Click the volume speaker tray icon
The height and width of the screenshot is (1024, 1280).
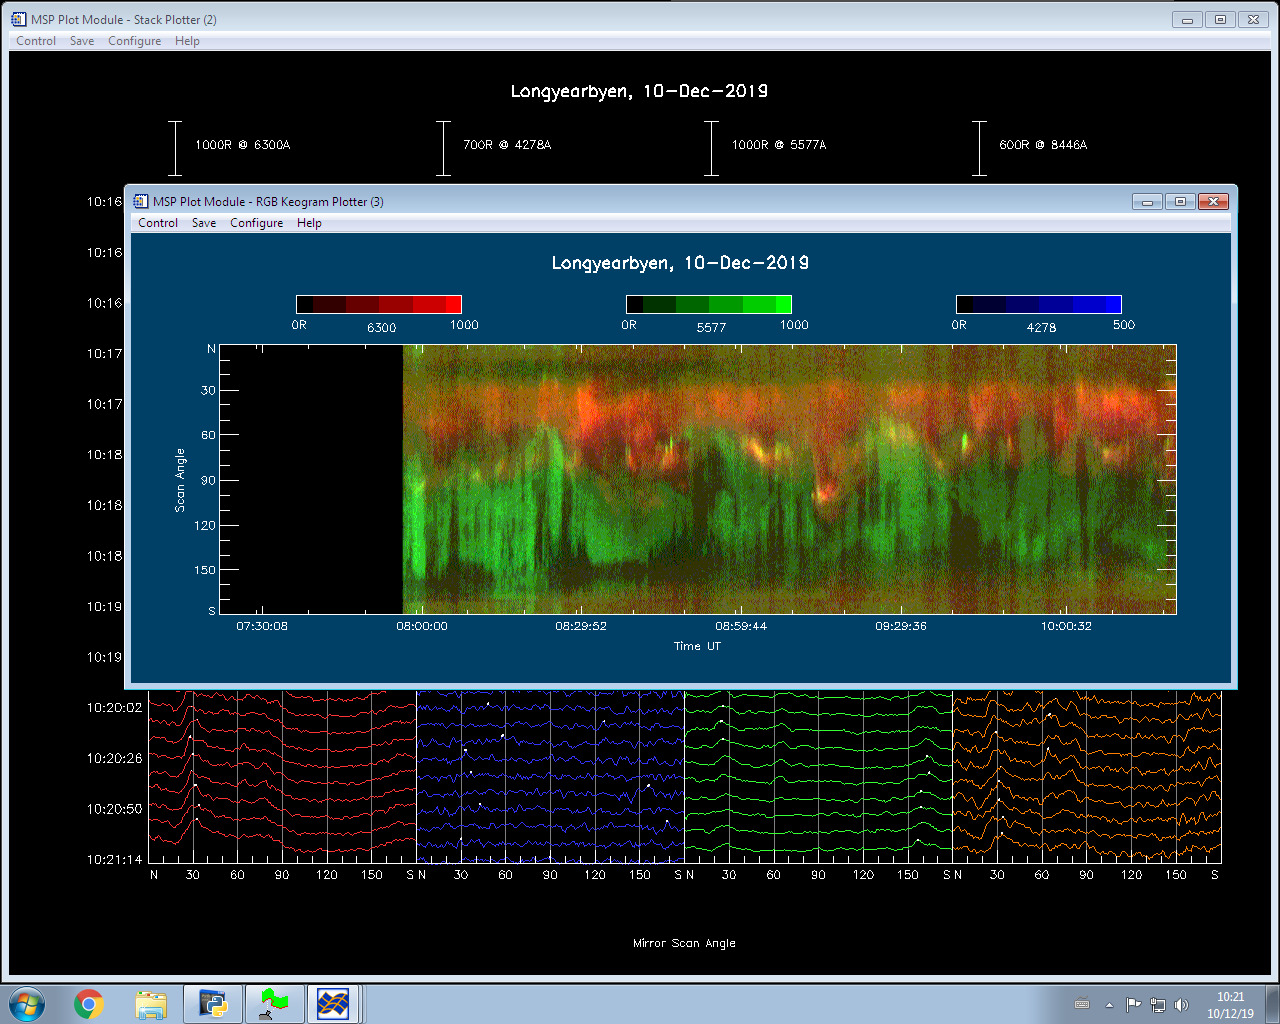[x=1181, y=1005]
